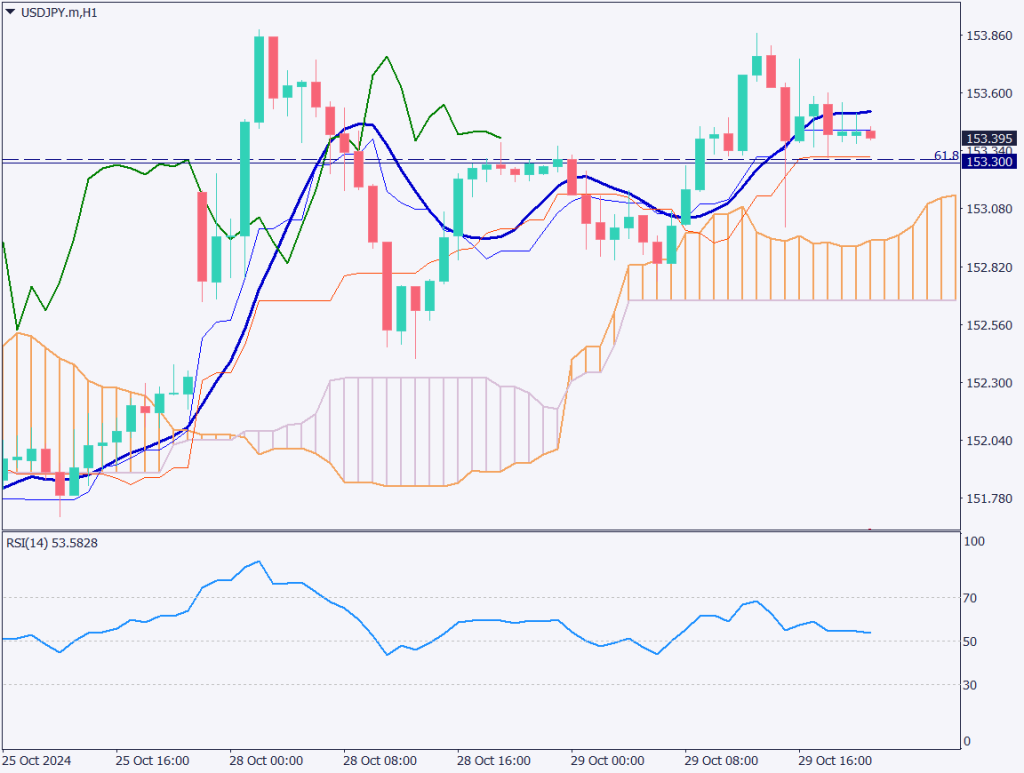
Task: Click the dropdown triangle beside USDJPY.m,H1
Action: [x=9, y=12]
